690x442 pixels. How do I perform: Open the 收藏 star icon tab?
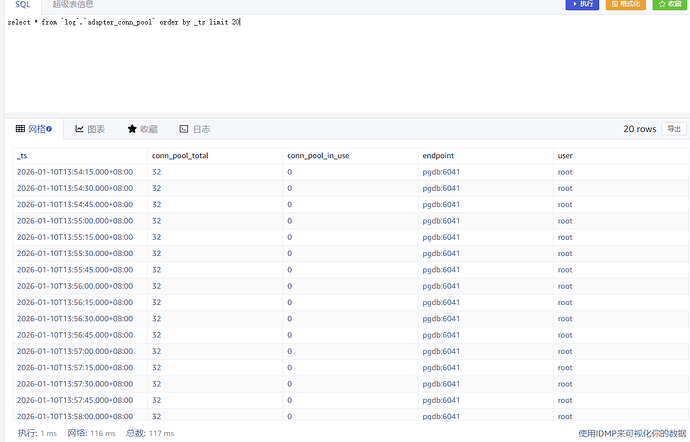[142, 129]
